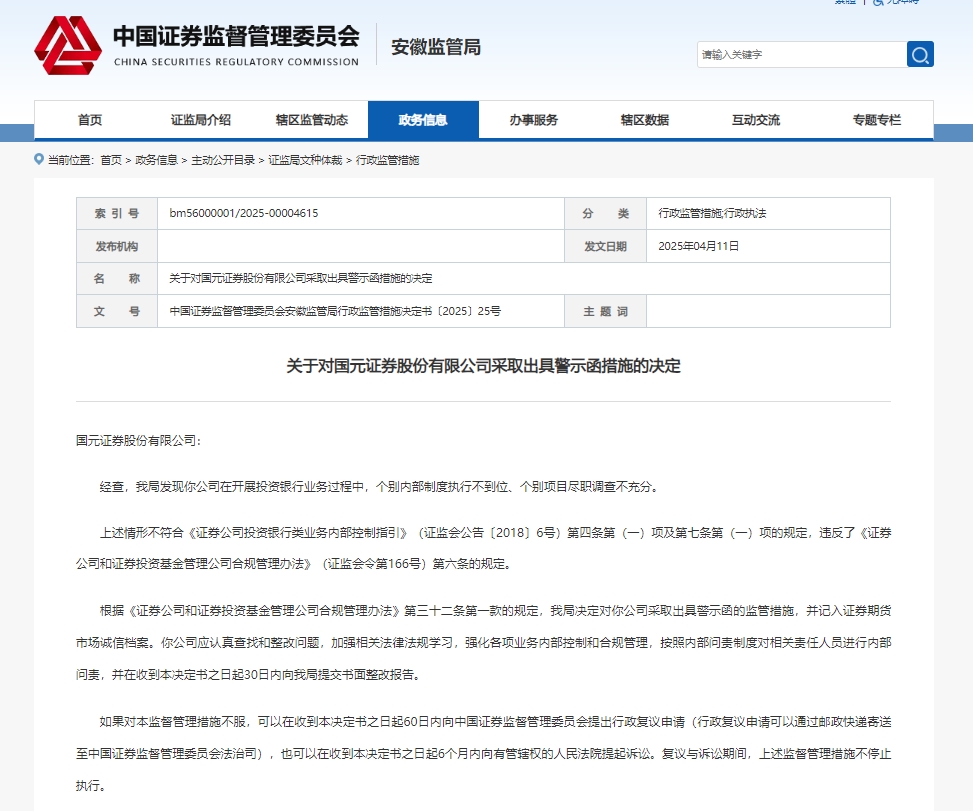
Task: Click the 发布机构 table label
Action: [117, 246]
